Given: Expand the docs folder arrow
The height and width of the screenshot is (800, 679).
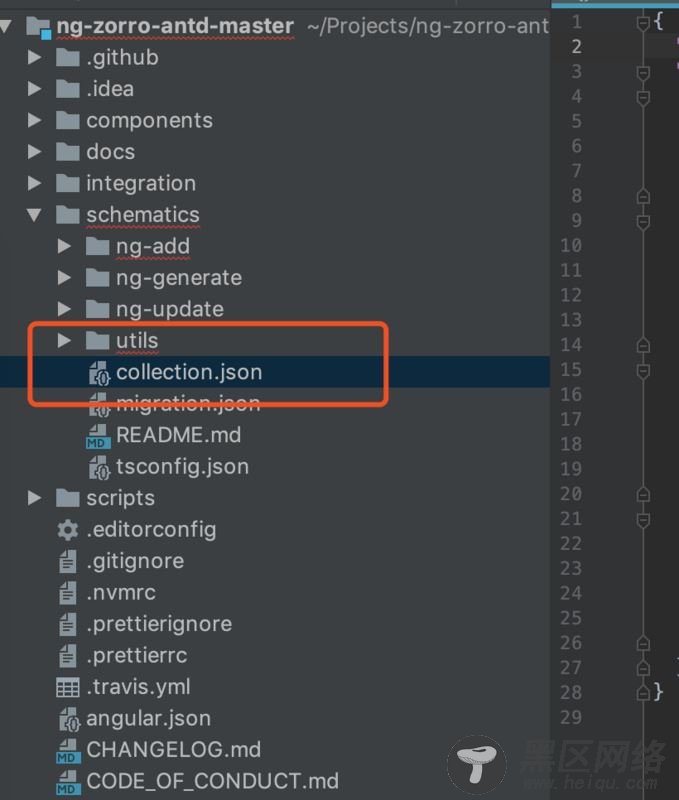Looking at the screenshot, I should click(x=35, y=152).
